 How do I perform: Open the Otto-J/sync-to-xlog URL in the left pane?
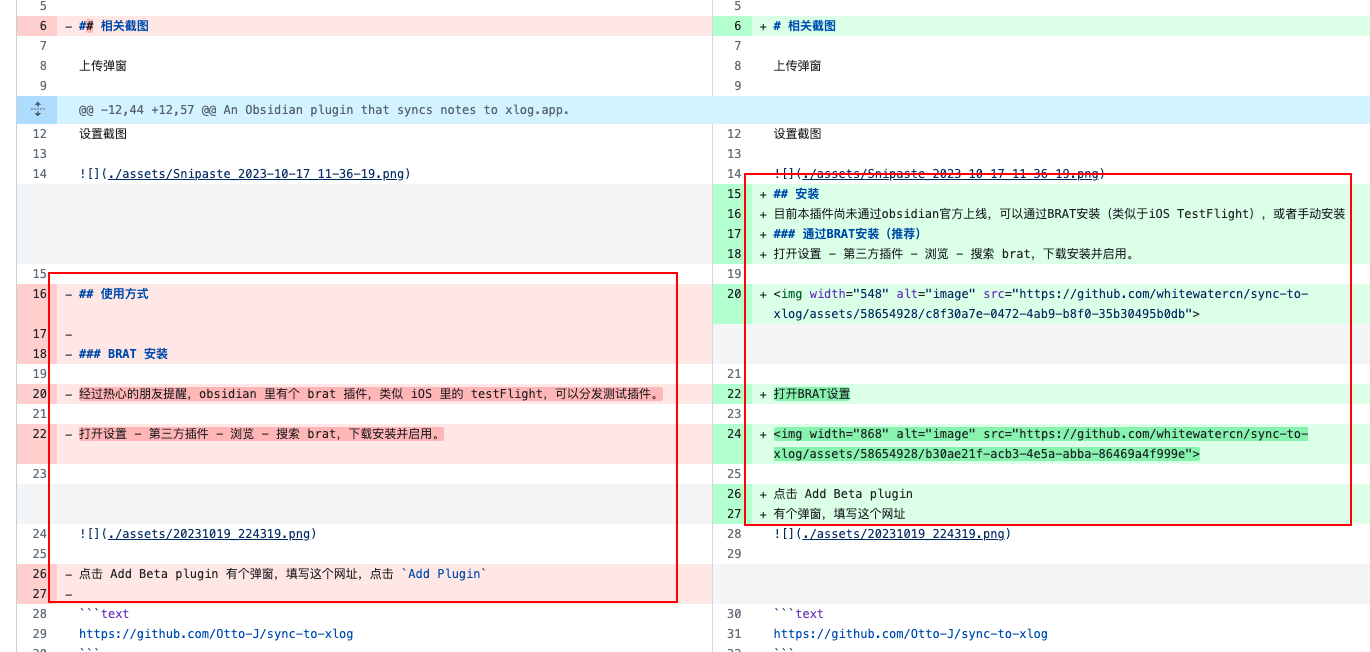[216, 634]
